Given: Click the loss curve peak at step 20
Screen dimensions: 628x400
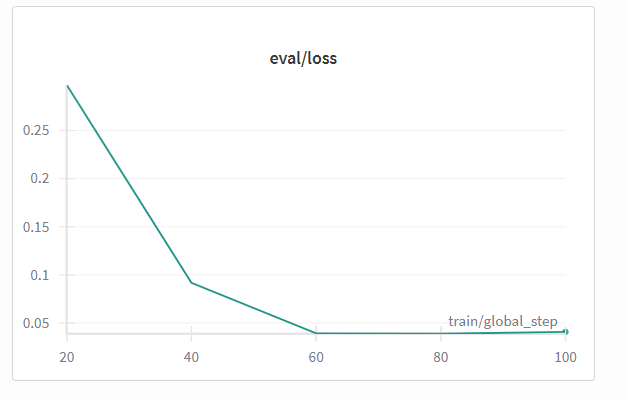Looking at the screenshot, I should [67, 86].
